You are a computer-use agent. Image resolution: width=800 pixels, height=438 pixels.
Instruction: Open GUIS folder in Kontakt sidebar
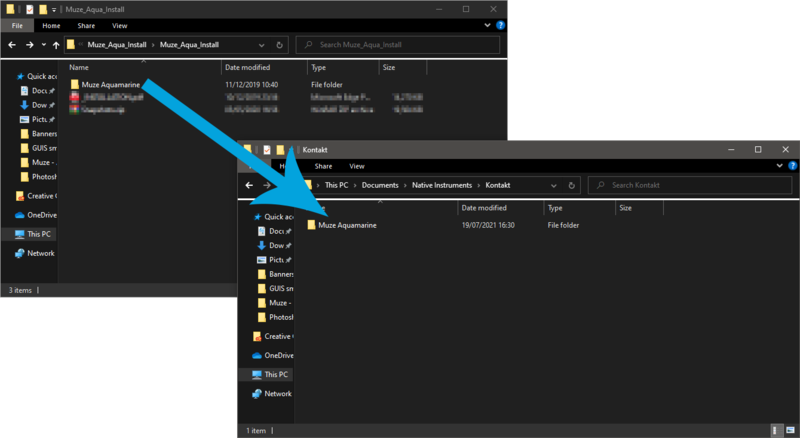point(275,288)
